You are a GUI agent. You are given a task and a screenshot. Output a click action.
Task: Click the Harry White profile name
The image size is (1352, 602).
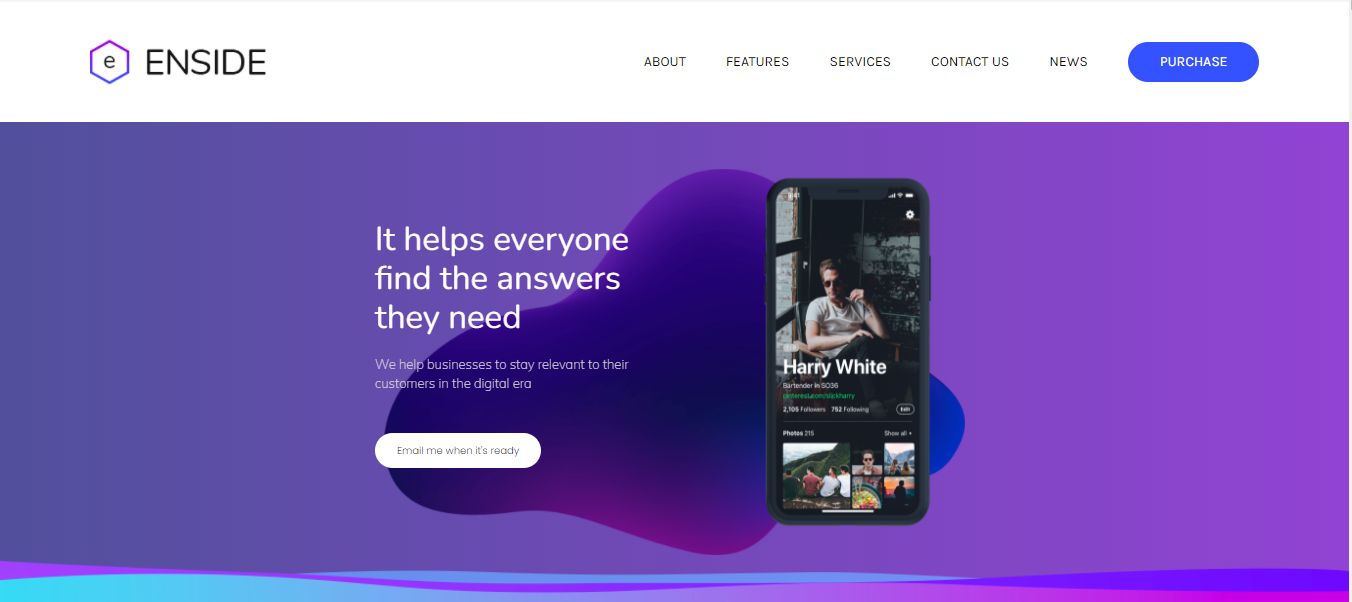coord(834,367)
